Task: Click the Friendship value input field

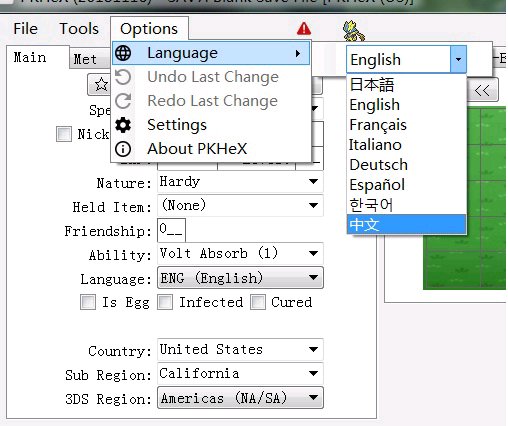Action: click(171, 230)
